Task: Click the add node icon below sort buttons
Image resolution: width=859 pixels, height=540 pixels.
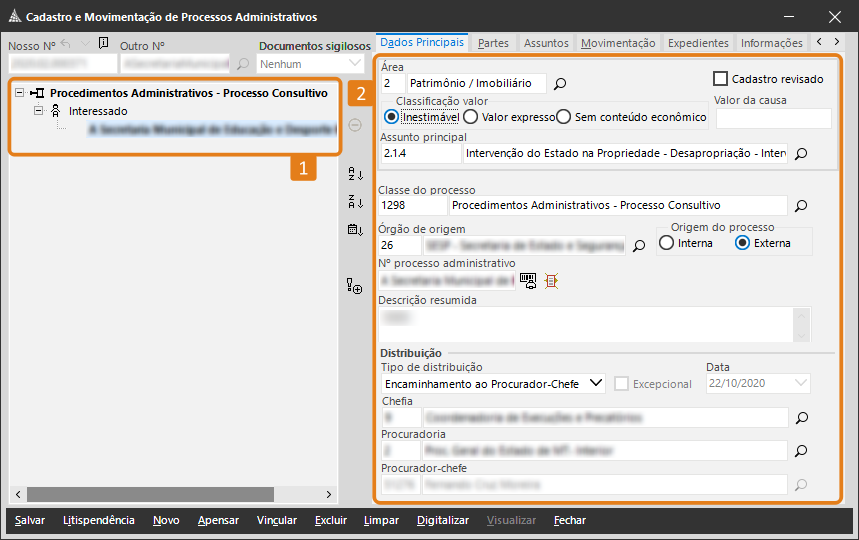Action: (355, 287)
